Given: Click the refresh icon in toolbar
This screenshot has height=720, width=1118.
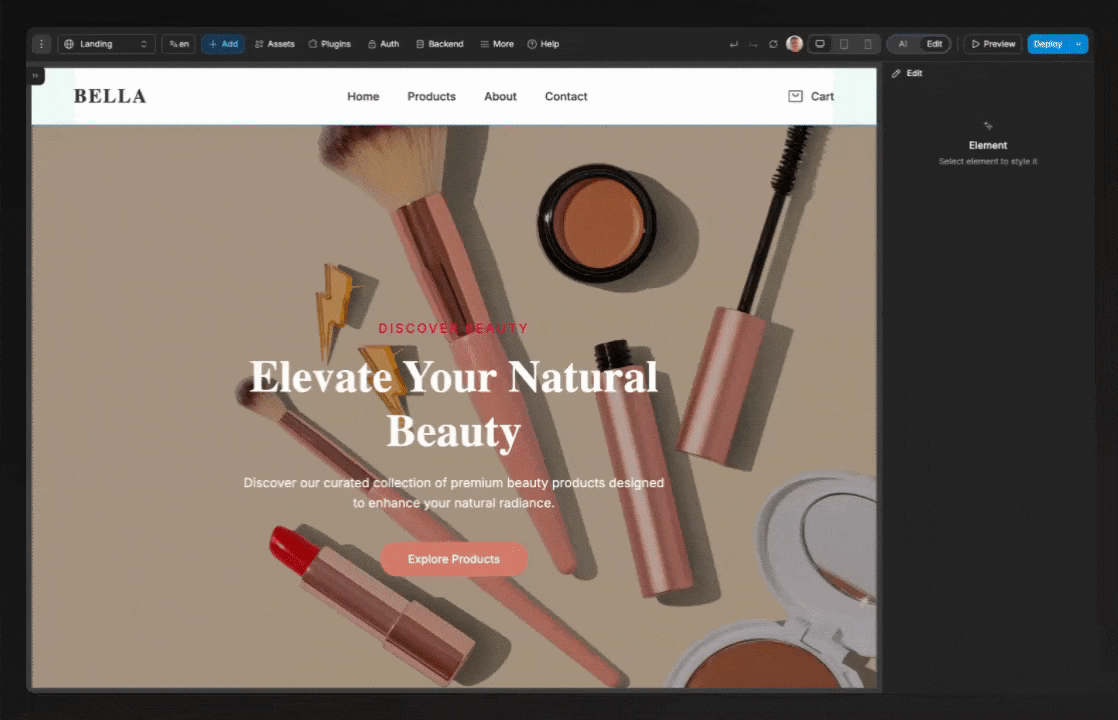Looking at the screenshot, I should [773, 44].
